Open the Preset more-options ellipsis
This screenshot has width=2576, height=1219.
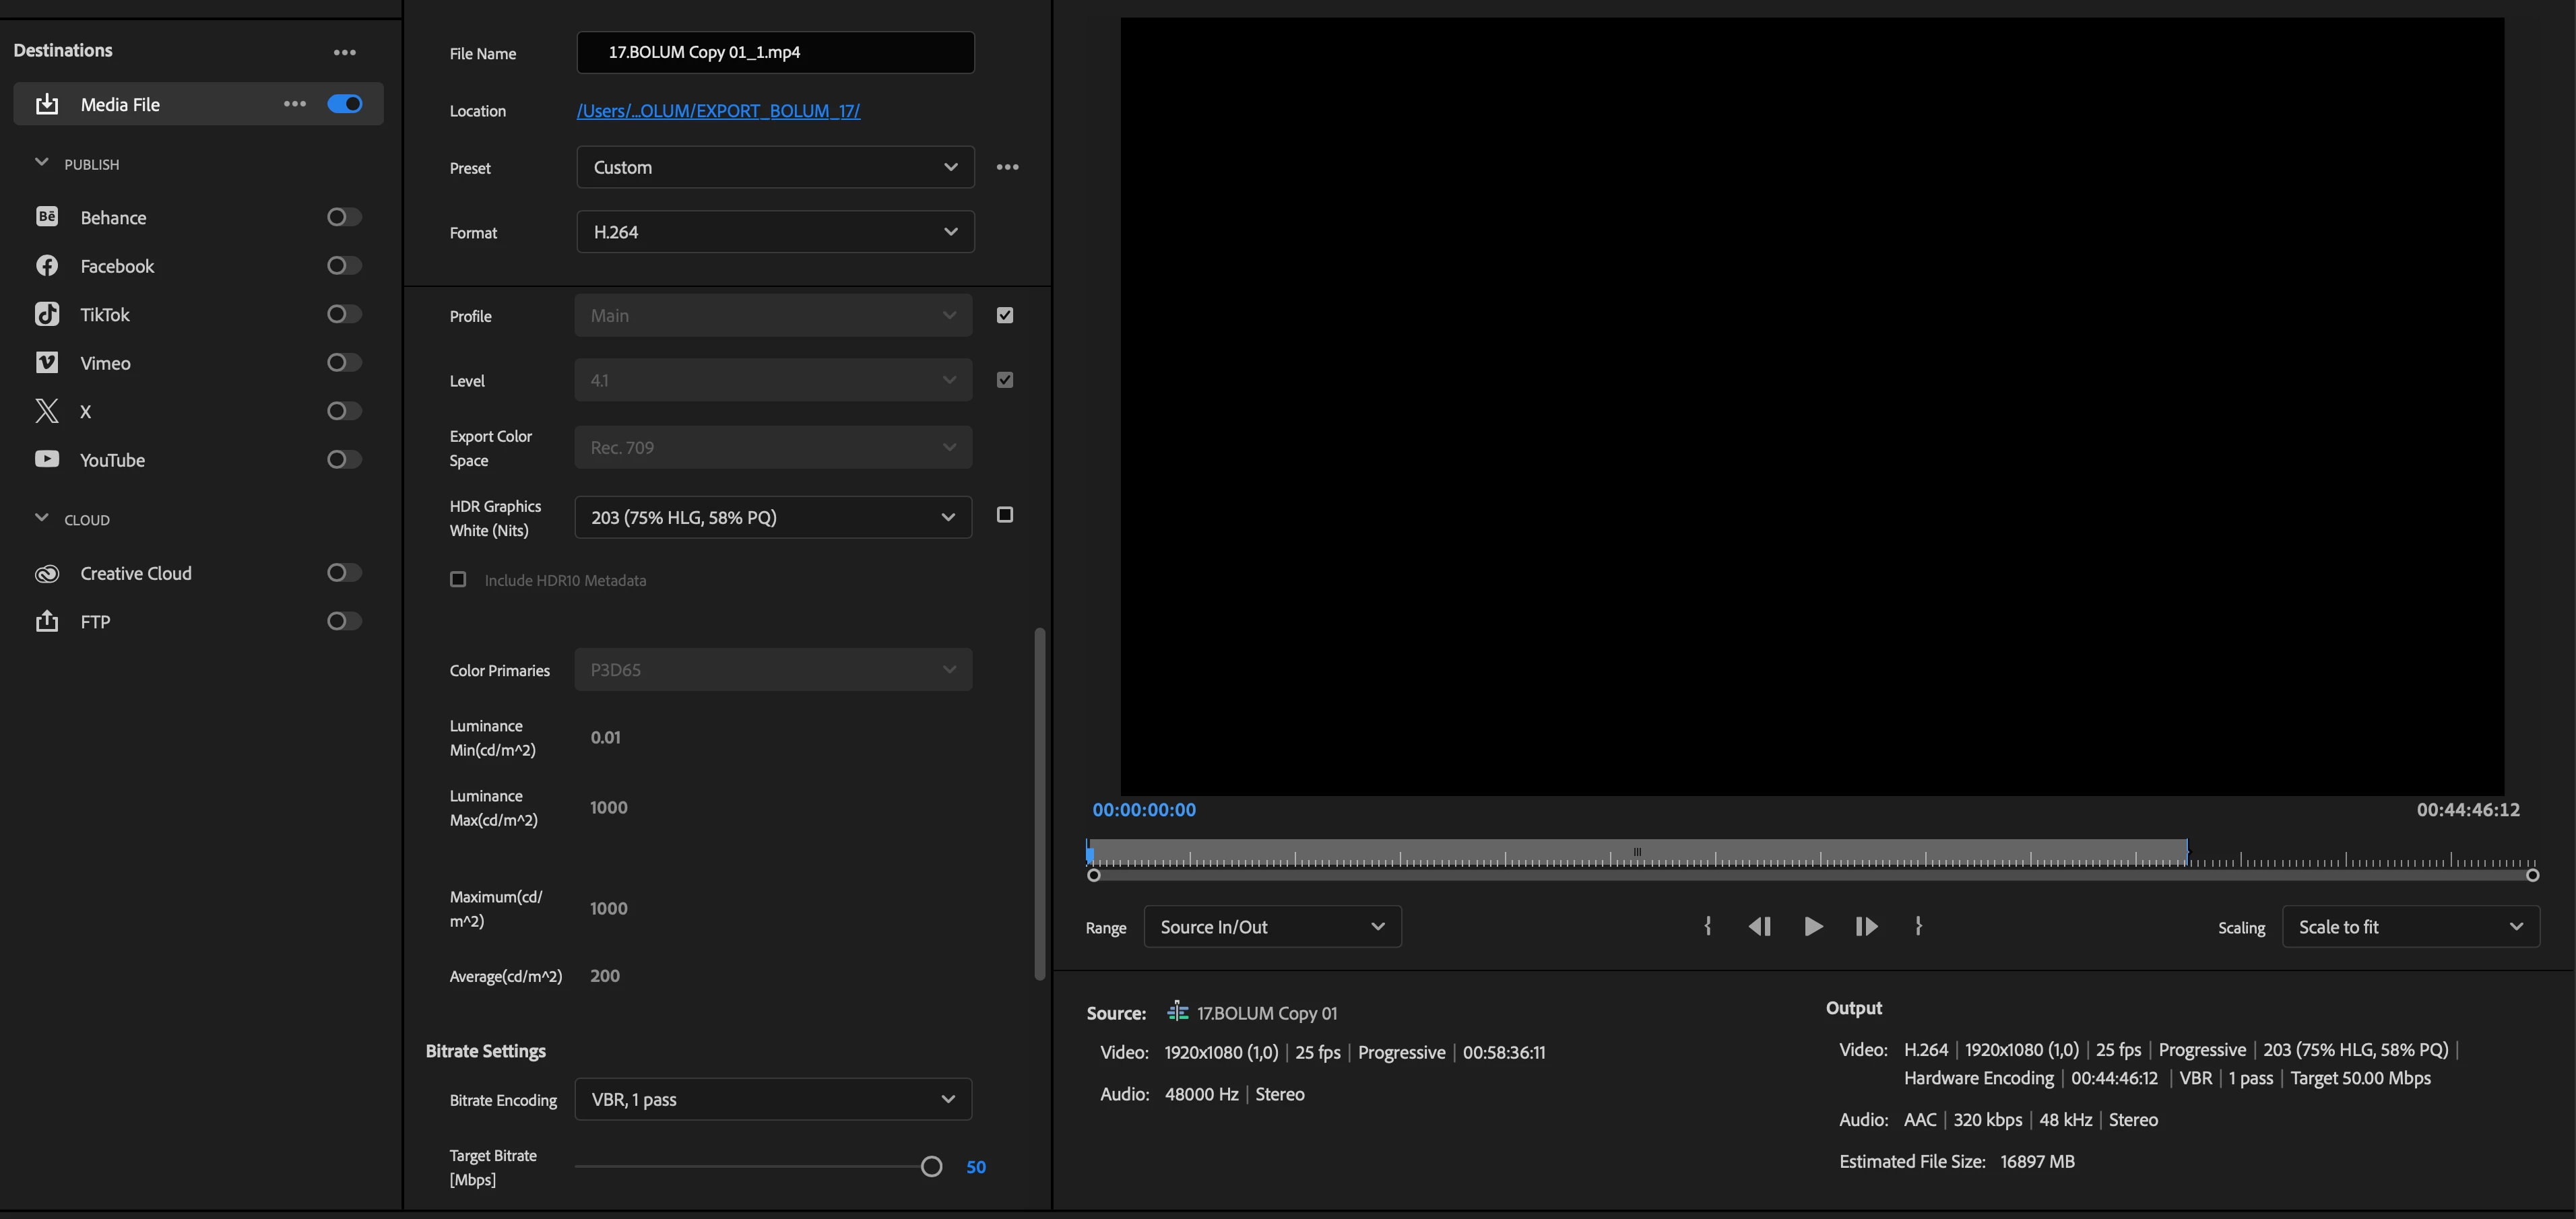point(1007,167)
